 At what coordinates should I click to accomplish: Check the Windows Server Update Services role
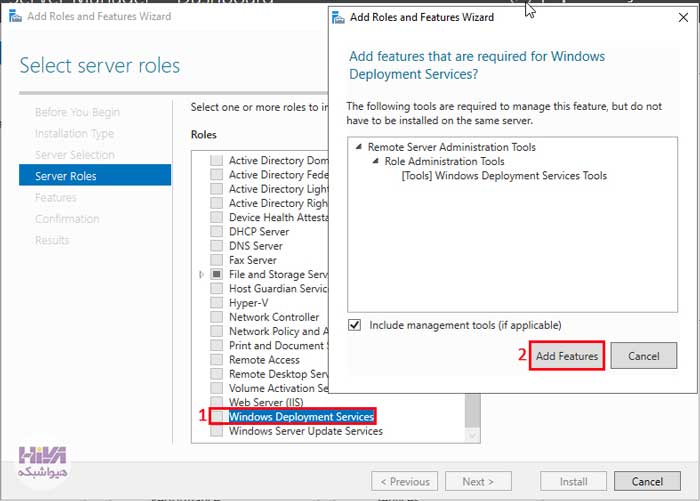(x=217, y=431)
